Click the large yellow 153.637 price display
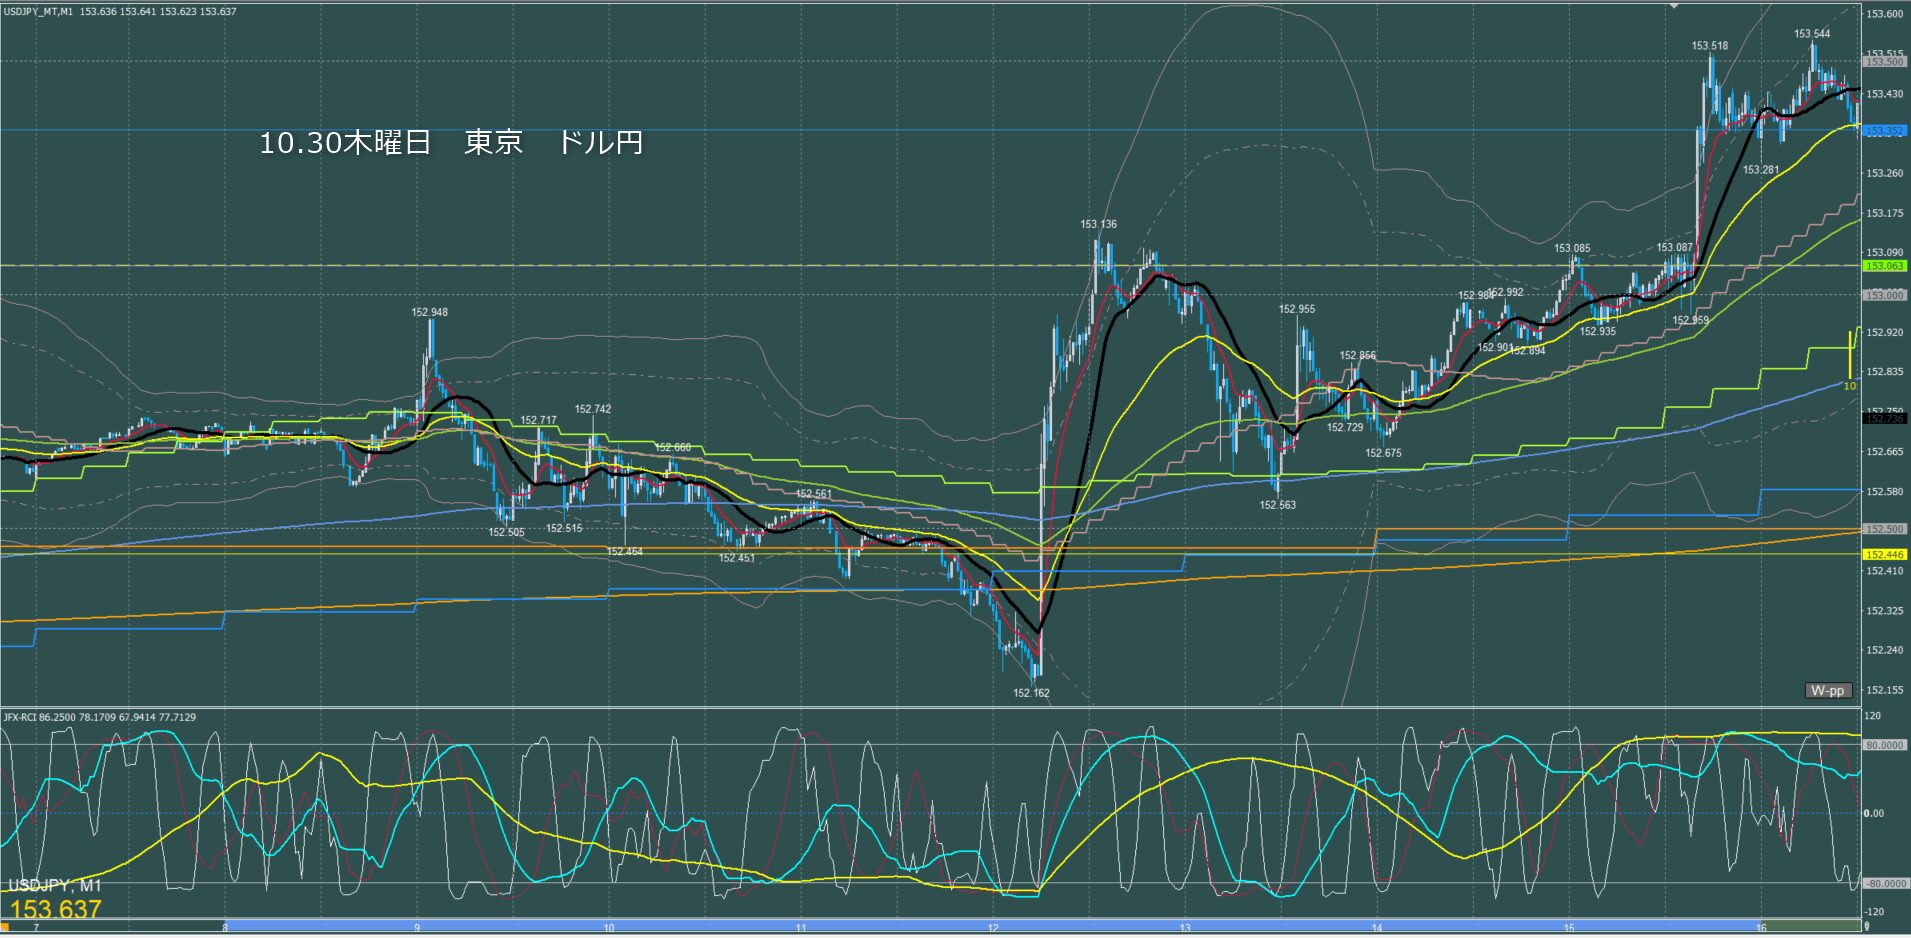1911x938 pixels. click(56, 909)
